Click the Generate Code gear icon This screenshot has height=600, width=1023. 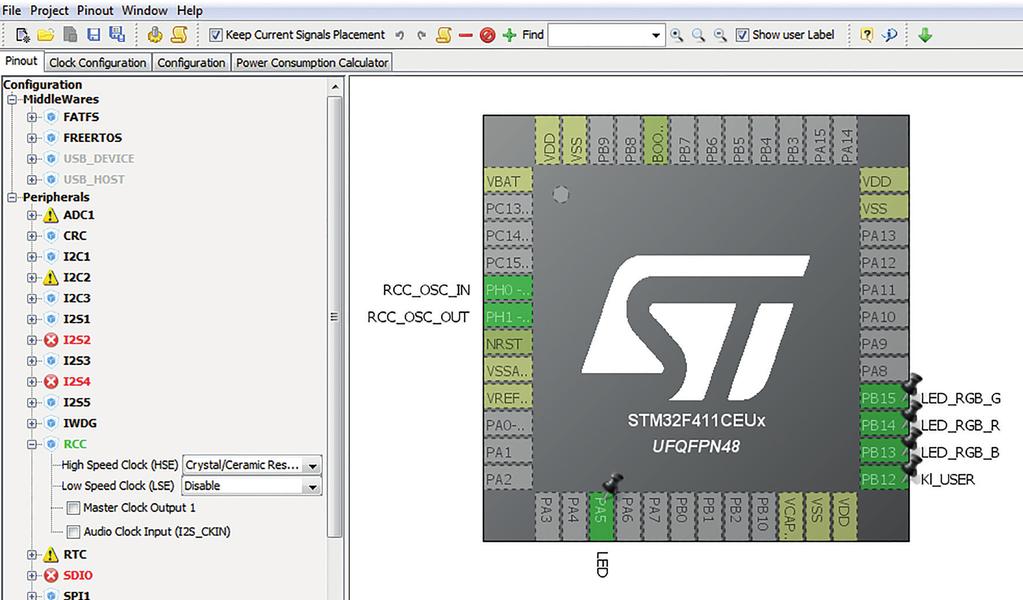click(155, 35)
